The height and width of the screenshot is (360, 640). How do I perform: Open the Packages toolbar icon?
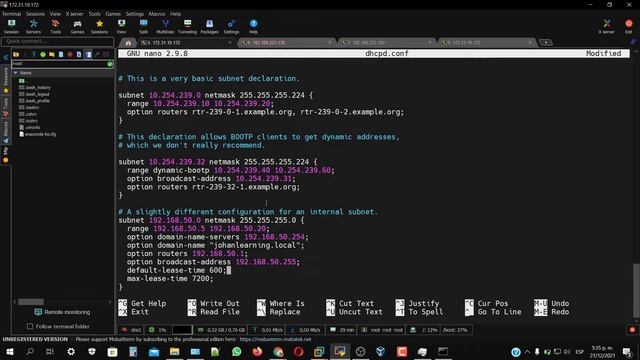coord(209,27)
